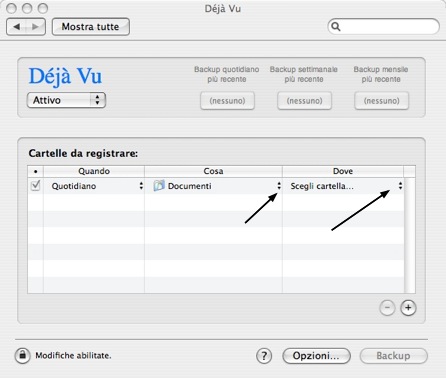Click the table's vertical scrollbar
The height and width of the screenshot is (378, 446).
pyautogui.click(x=409, y=235)
